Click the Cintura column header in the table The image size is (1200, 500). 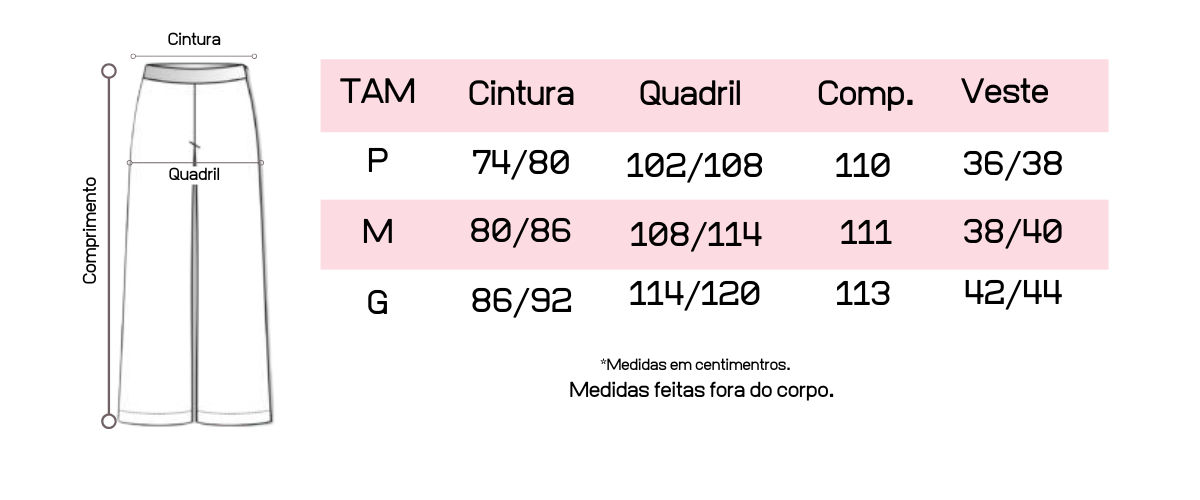click(521, 94)
